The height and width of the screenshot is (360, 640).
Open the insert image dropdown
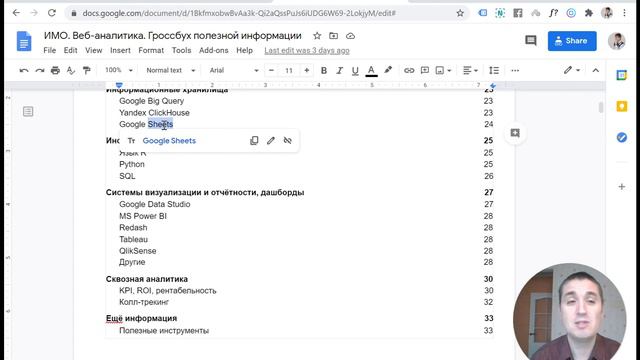coord(443,71)
